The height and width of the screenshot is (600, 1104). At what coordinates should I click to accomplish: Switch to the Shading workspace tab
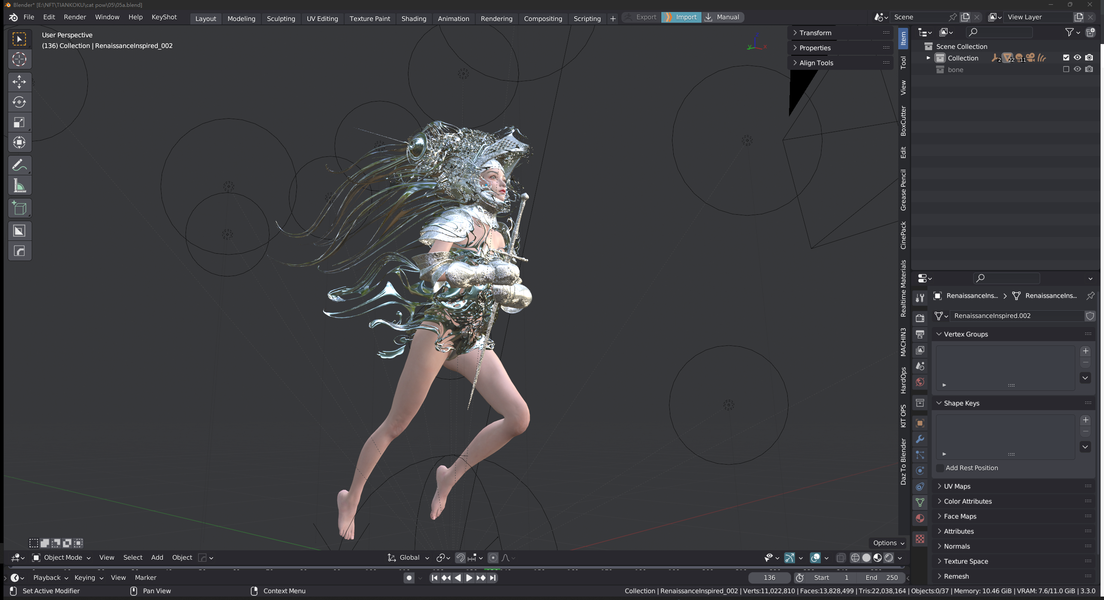point(414,18)
